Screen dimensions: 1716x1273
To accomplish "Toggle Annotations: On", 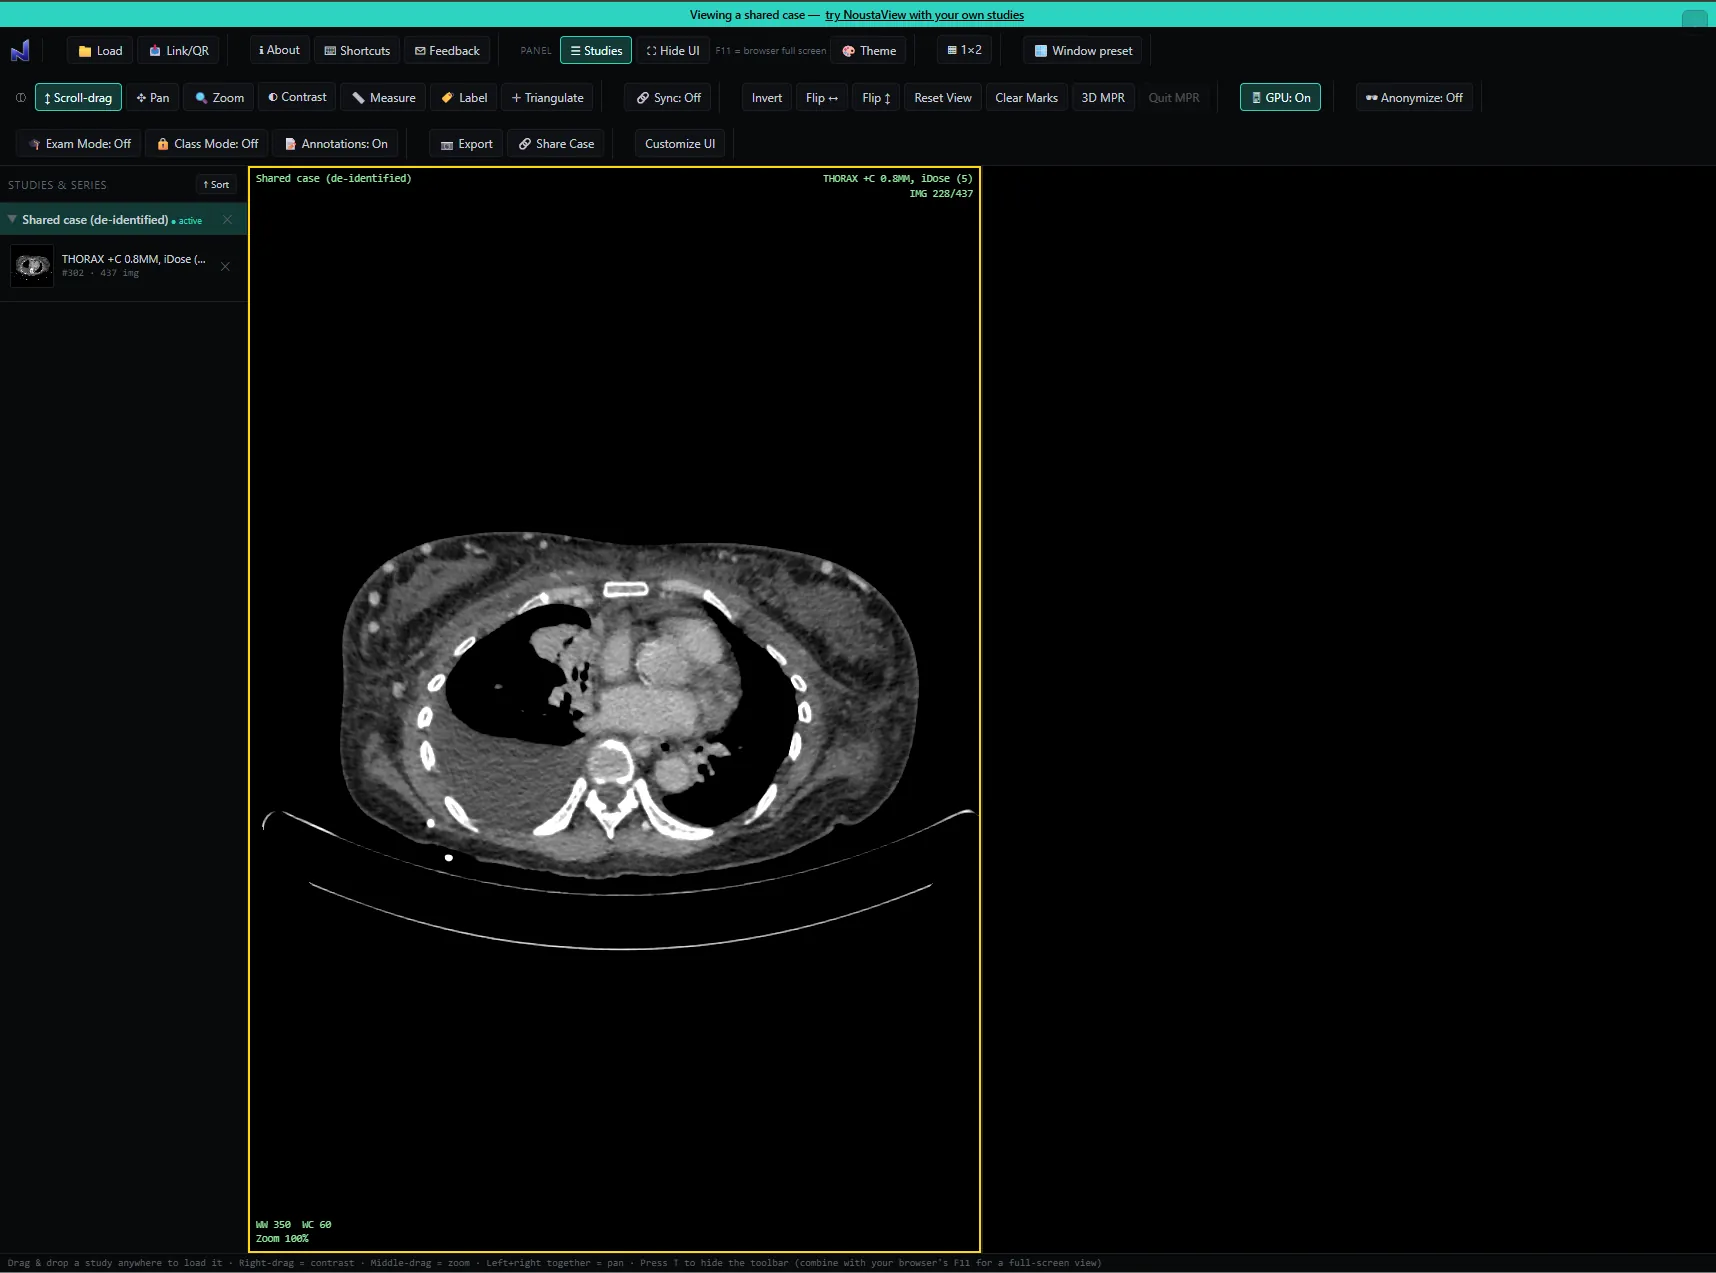I will [336, 144].
